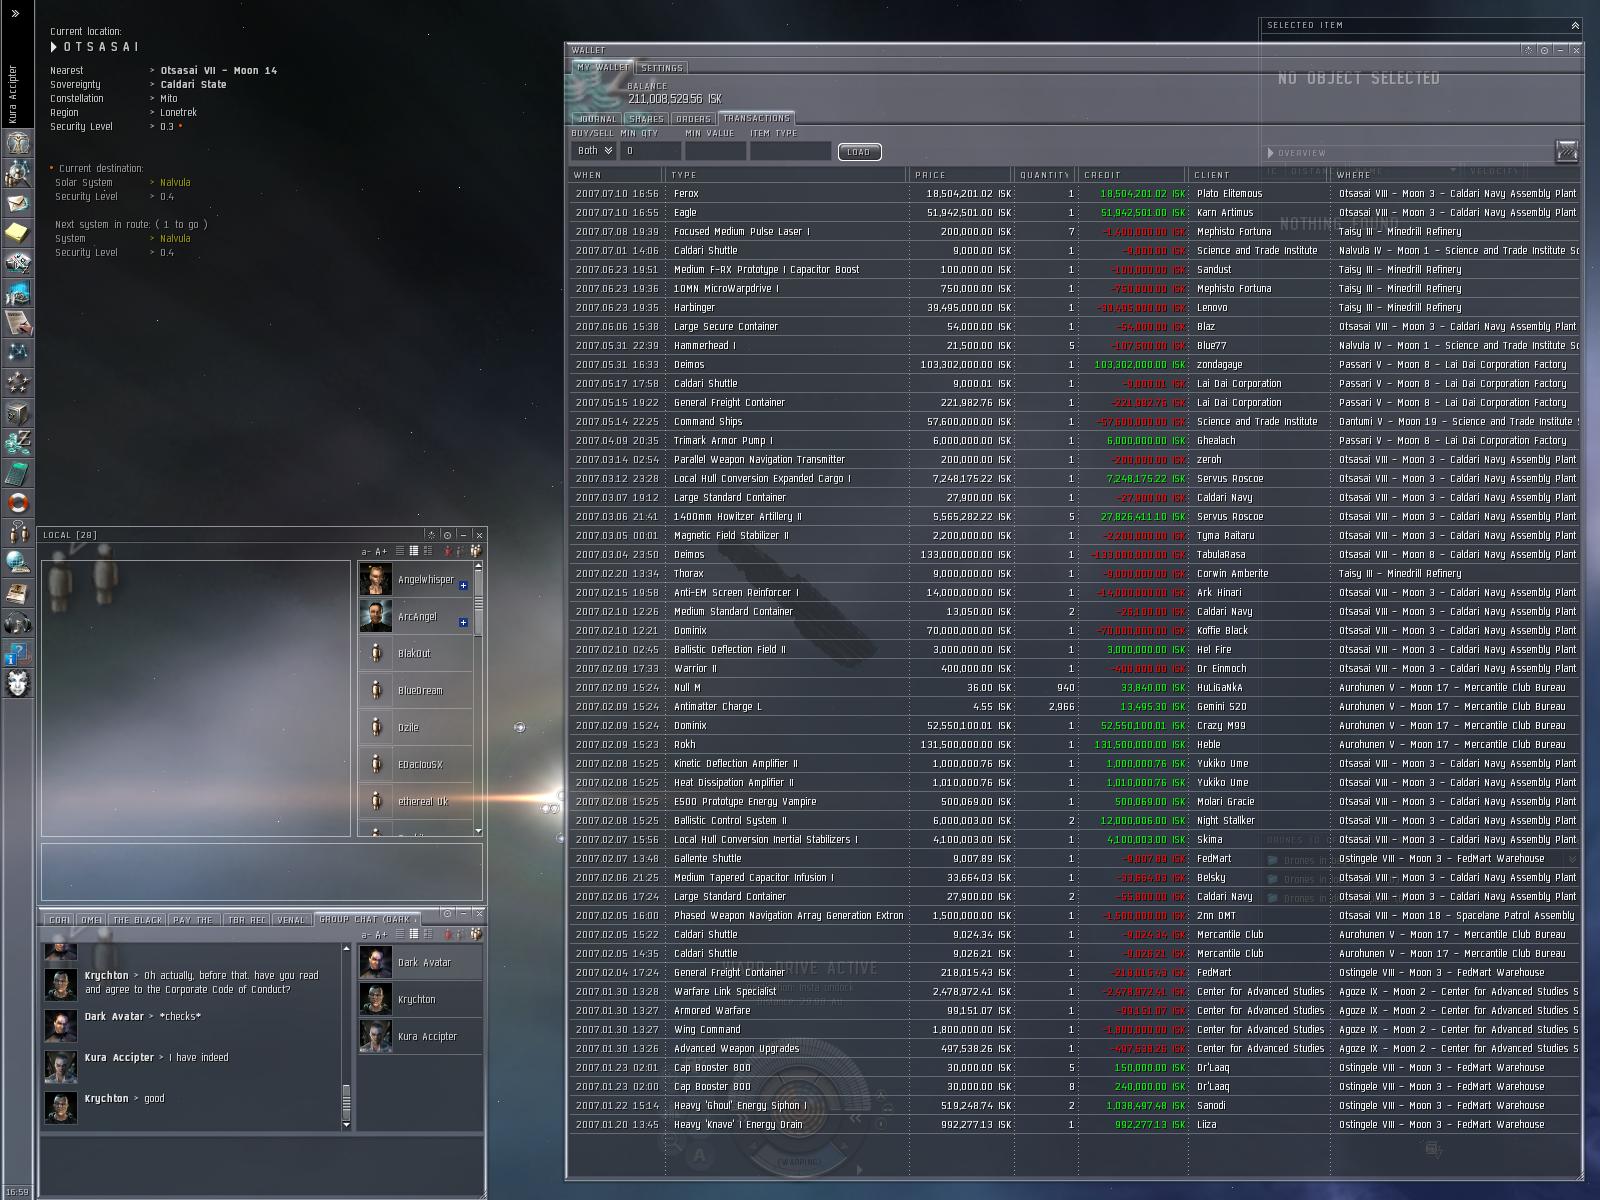1600x1200 pixels.
Task: Click red person icon in Local chat
Action: pyautogui.click(x=448, y=551)
